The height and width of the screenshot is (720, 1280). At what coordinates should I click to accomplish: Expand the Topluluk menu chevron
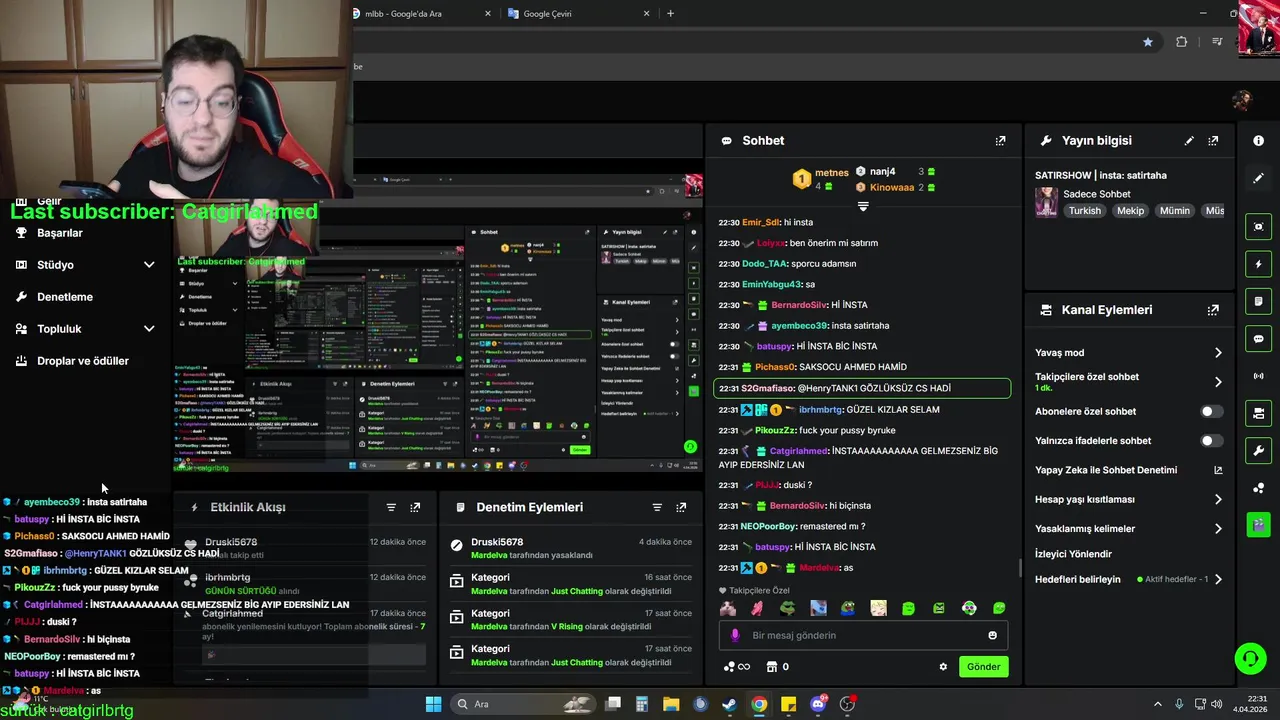(149, 329)
